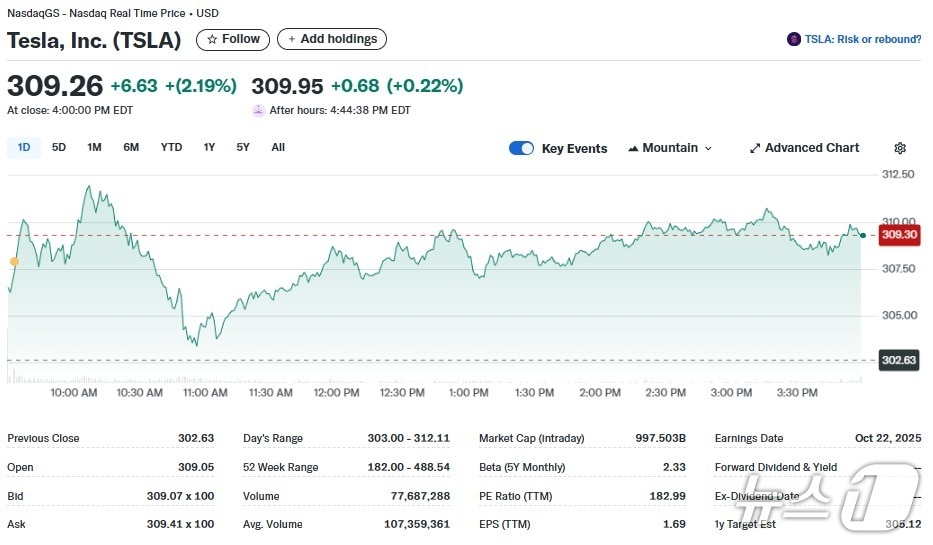Open the Advanced Chart link
This screenshot has height=545, width=933.
tap(811, 148)
